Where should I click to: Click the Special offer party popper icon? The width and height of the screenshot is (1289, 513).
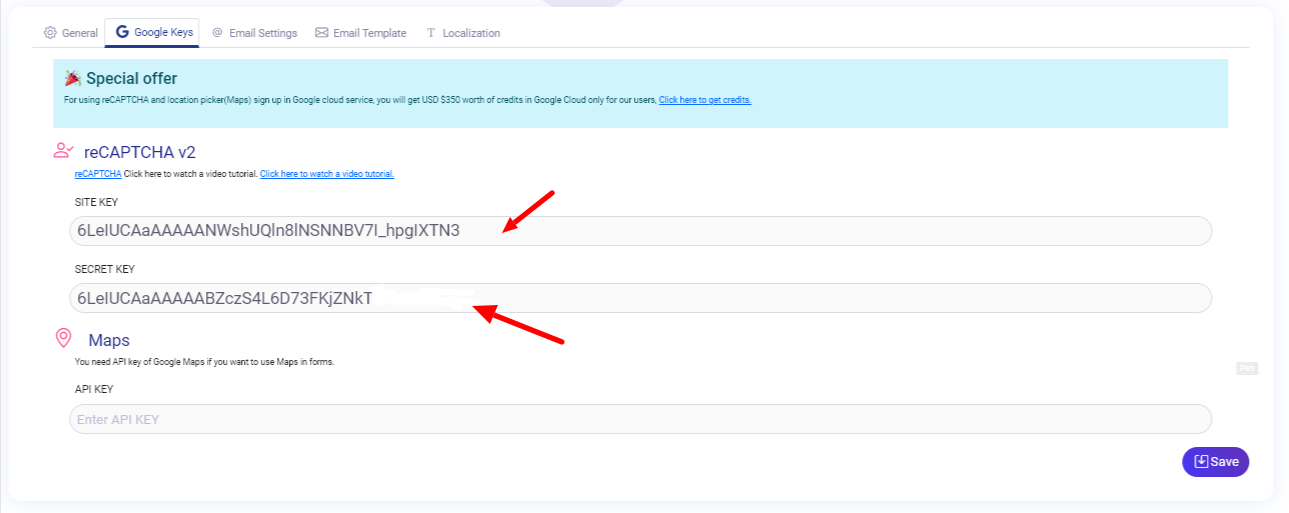[72, 78]
